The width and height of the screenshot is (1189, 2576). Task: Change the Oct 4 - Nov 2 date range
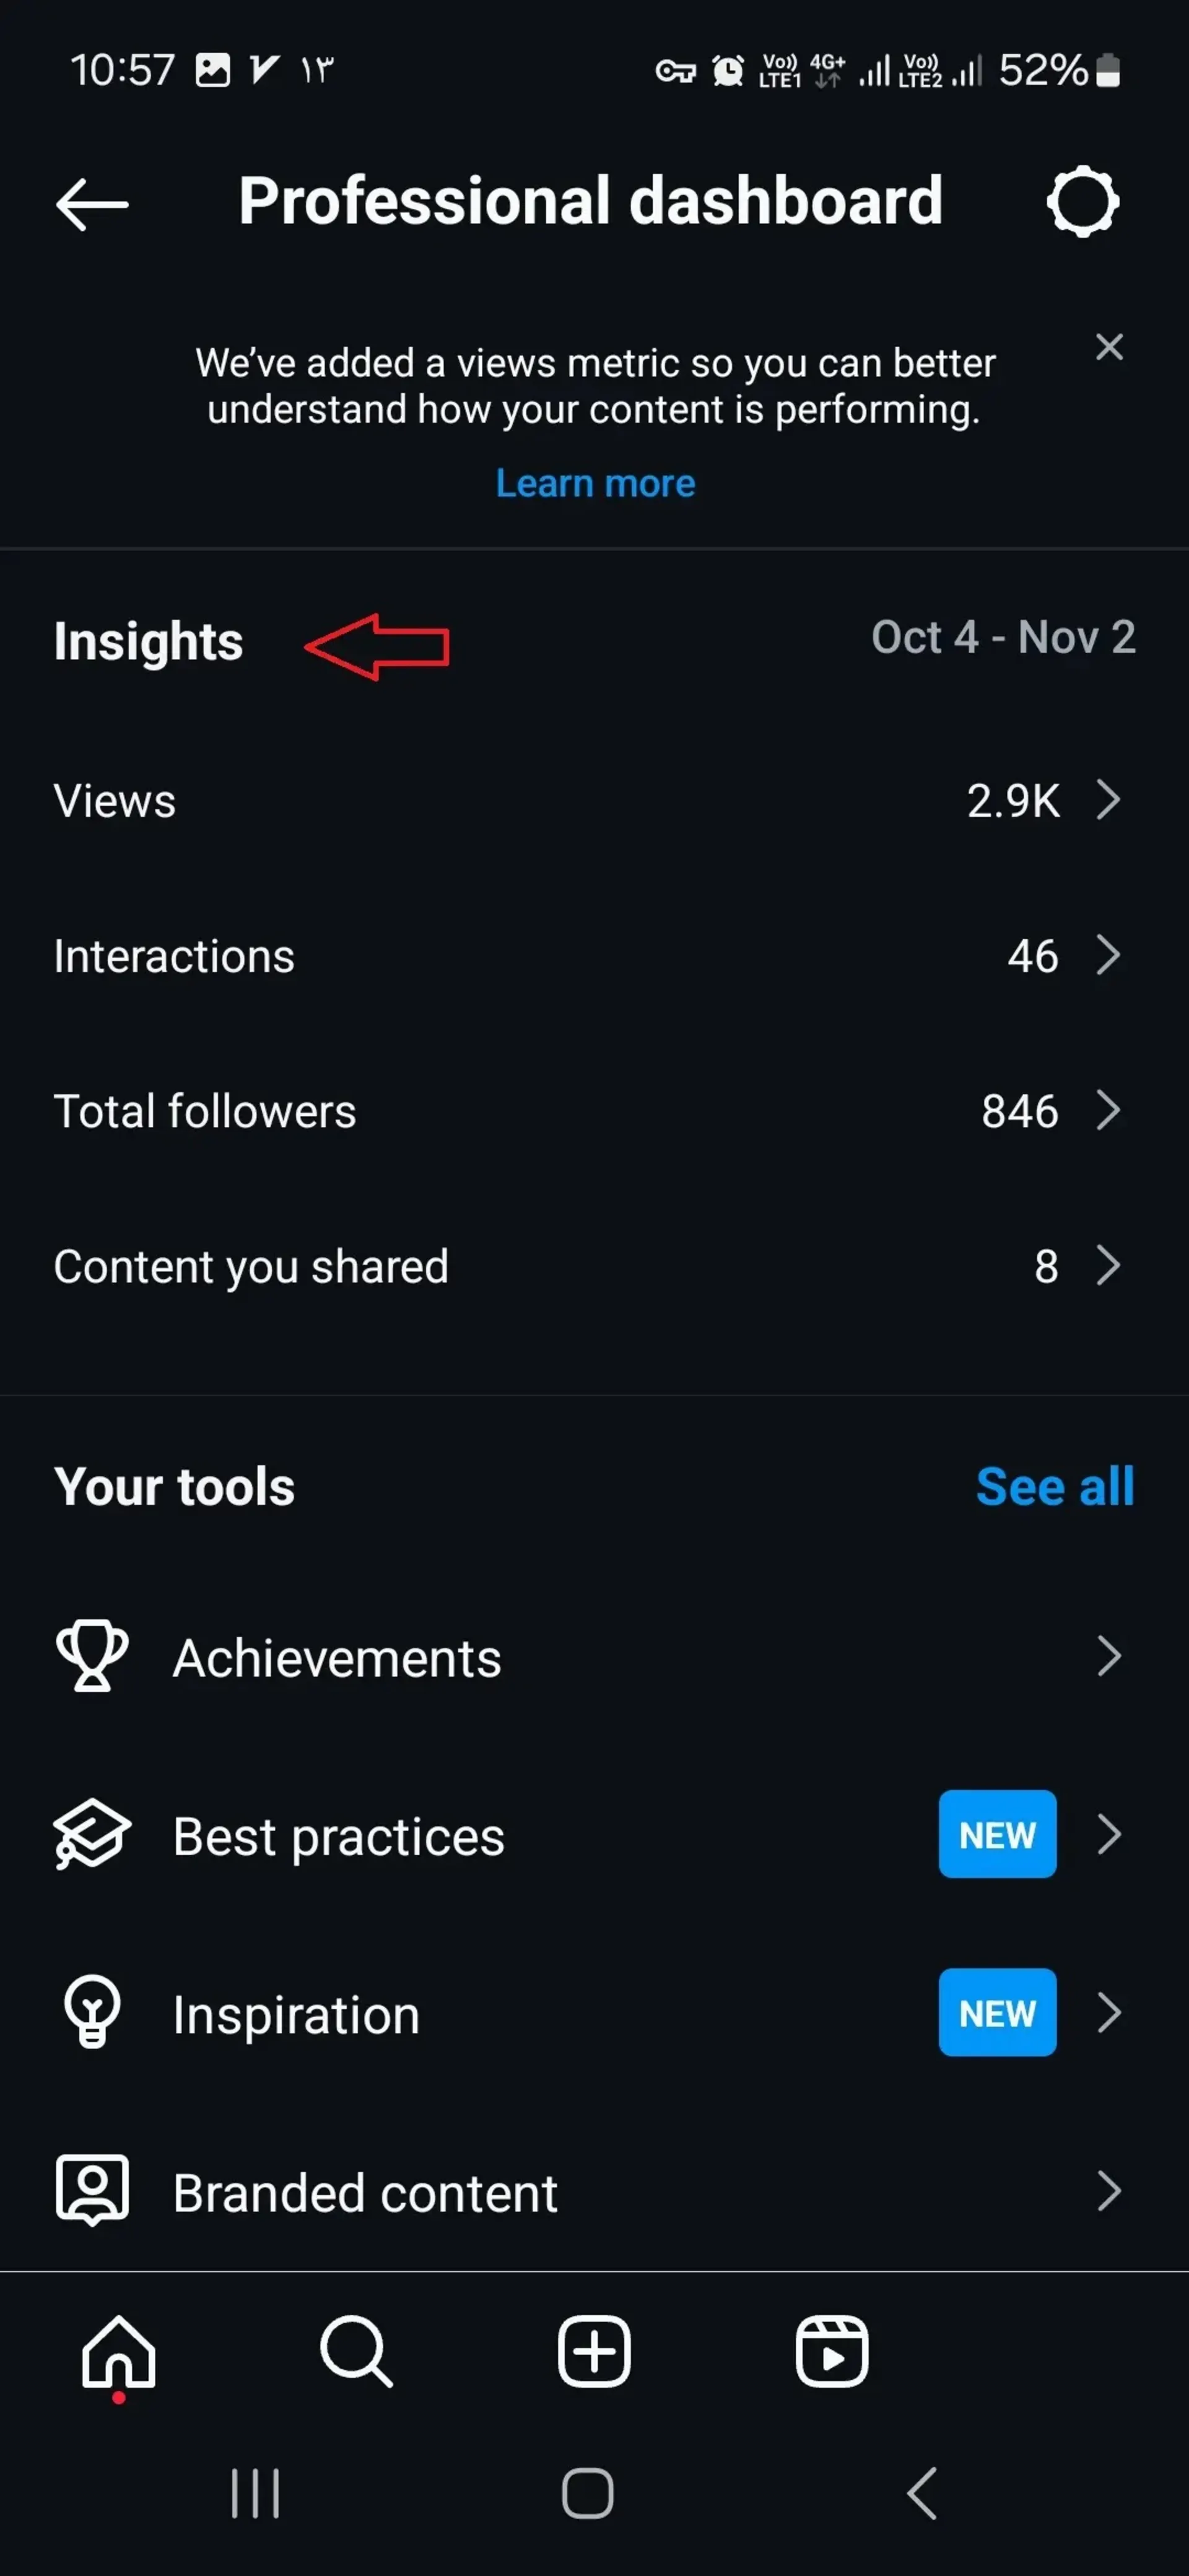[1003, 637]
